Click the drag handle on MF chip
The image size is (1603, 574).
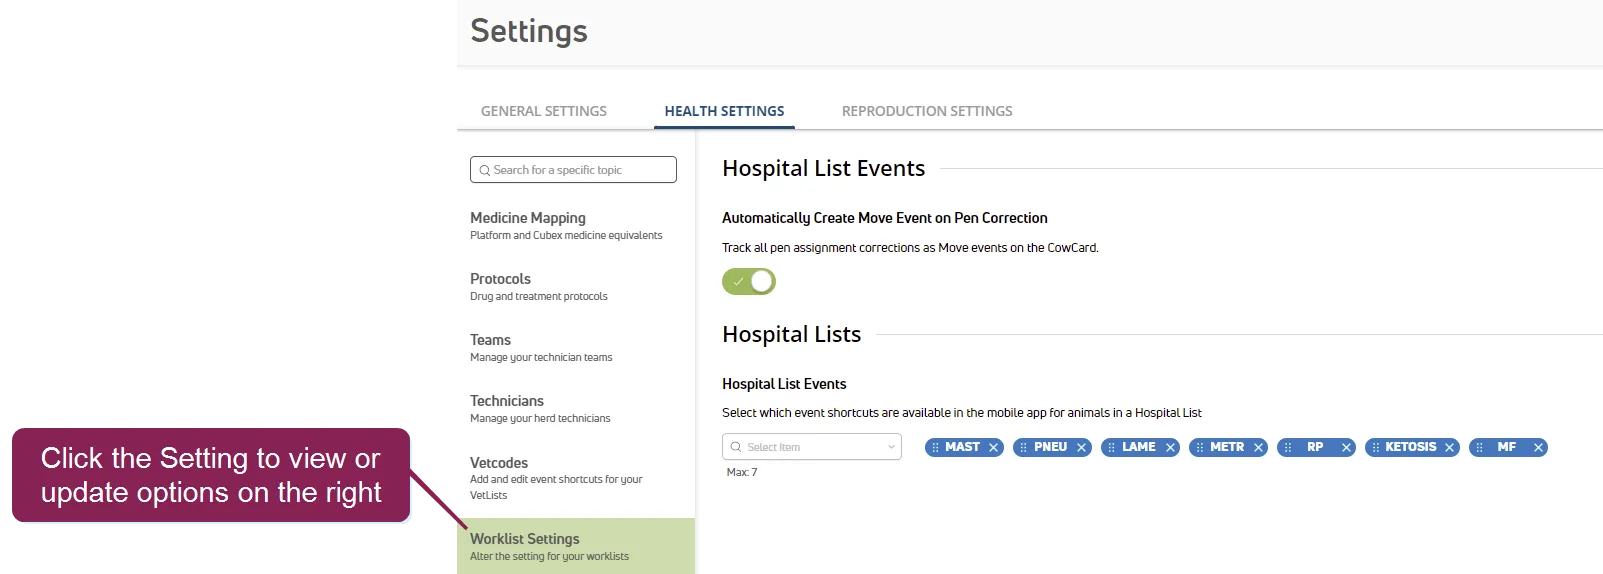[1479, 448]
